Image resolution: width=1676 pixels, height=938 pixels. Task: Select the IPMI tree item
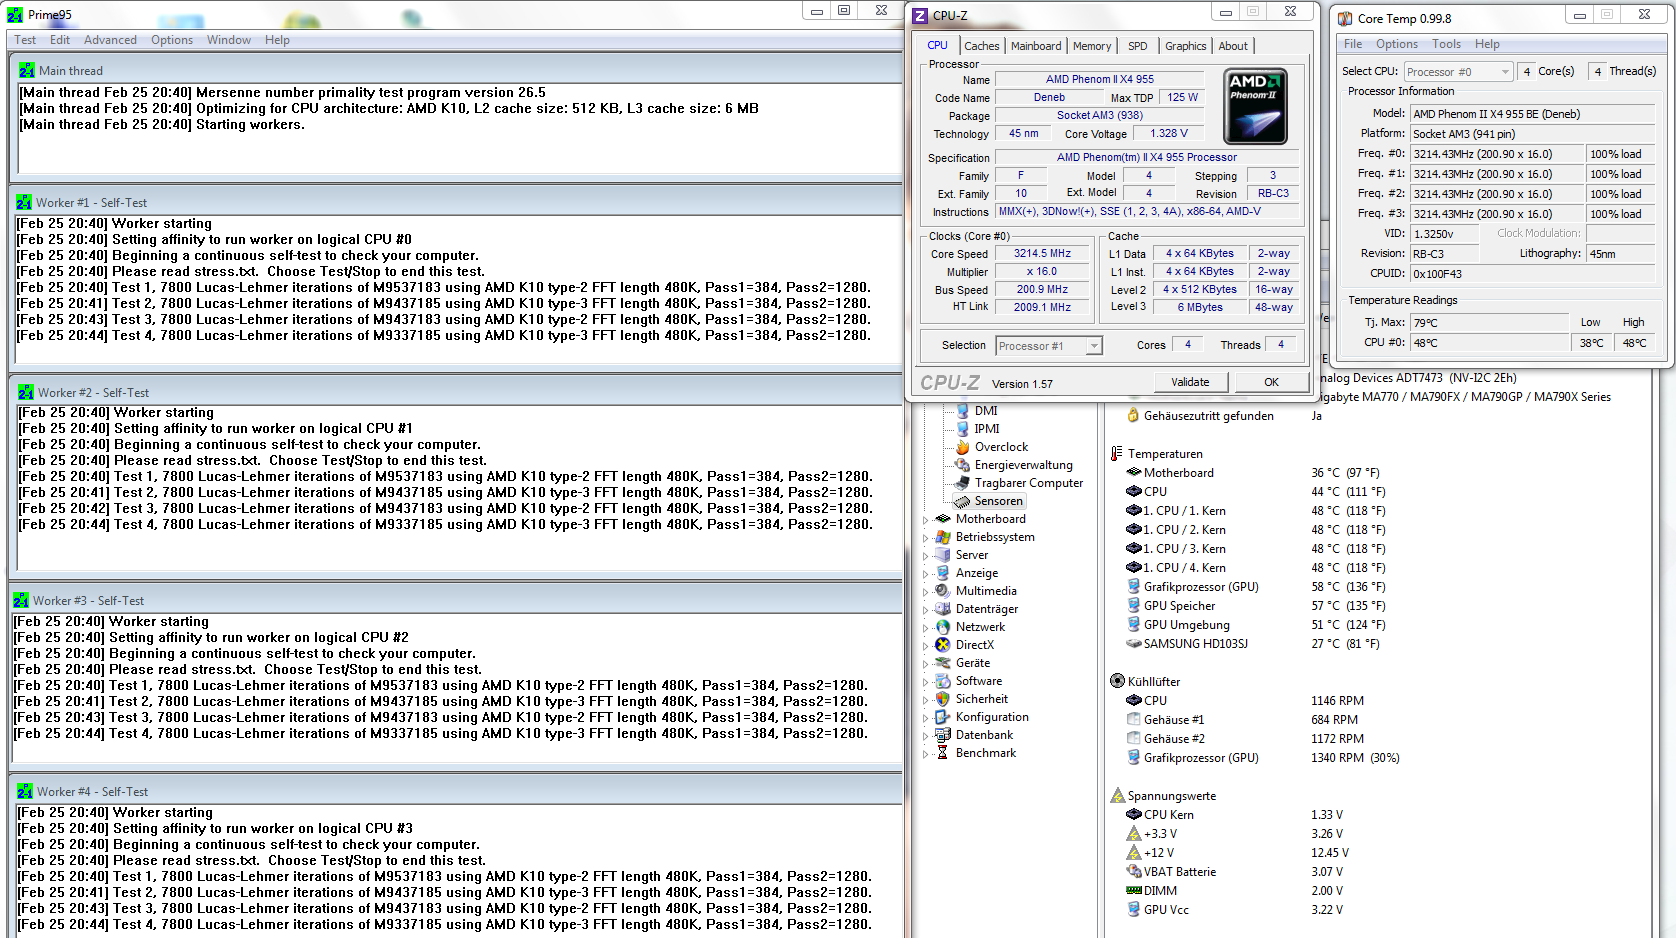pyautogui.click(x=987, y=429)
